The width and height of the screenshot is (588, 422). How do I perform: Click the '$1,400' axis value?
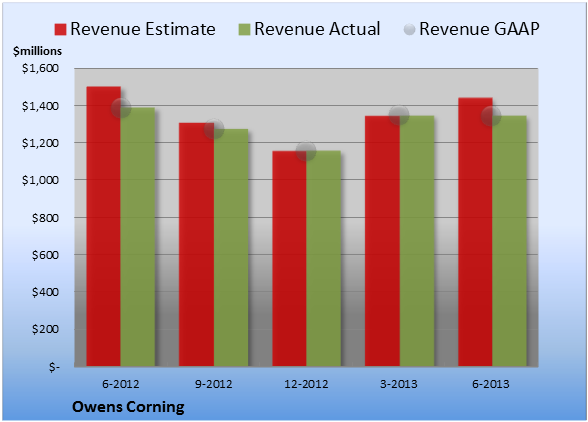coord(40,106)
